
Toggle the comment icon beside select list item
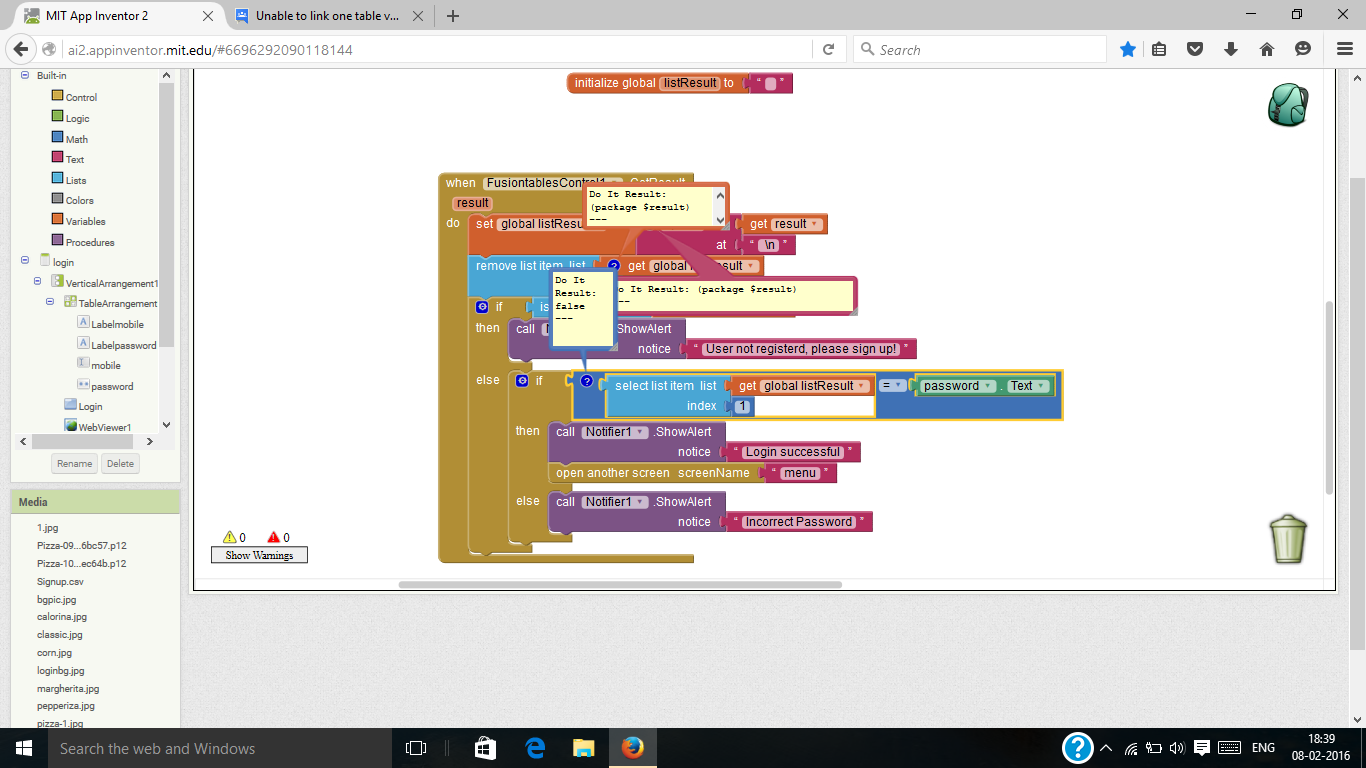tap(587, 381)
